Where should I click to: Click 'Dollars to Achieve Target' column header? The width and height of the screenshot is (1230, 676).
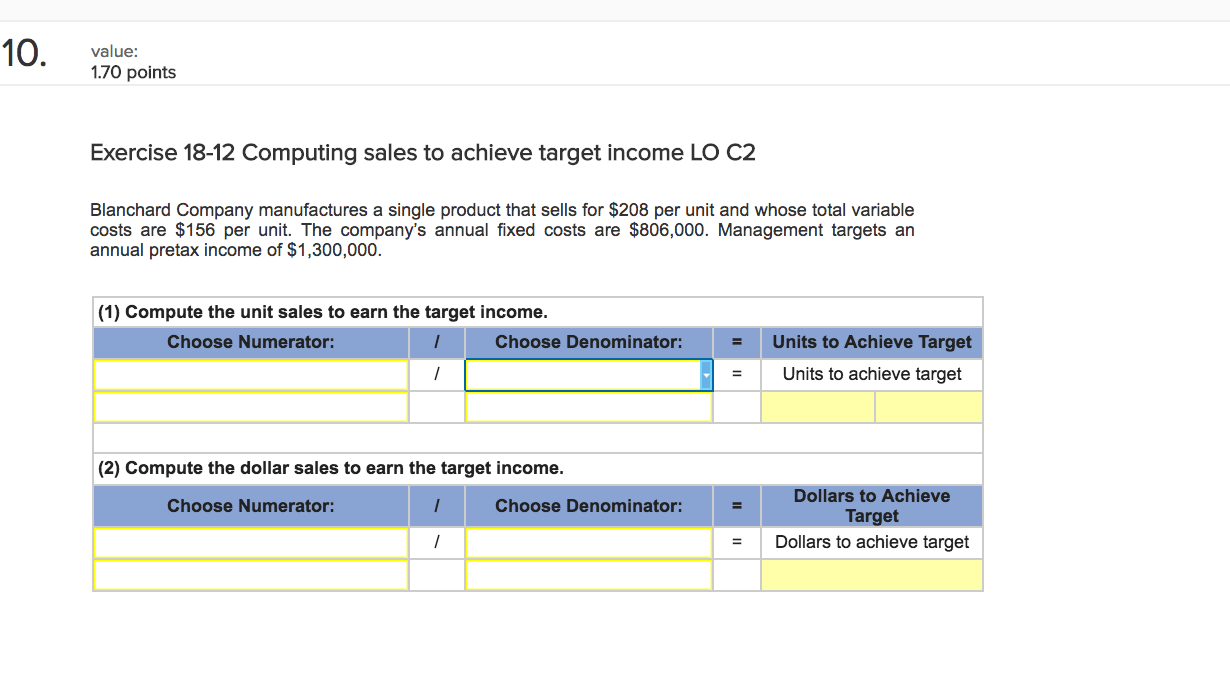(872, 506)
